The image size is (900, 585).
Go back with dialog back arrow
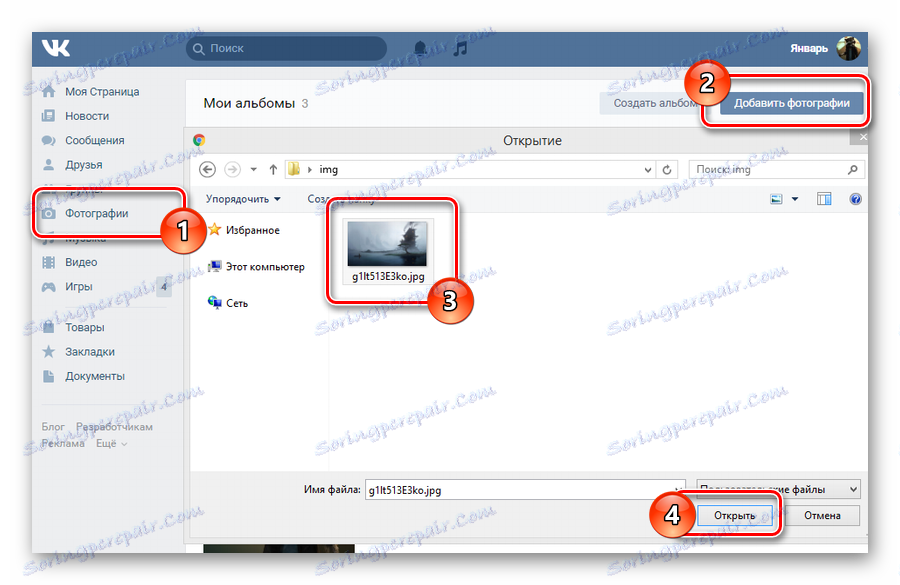click(207, 169)
